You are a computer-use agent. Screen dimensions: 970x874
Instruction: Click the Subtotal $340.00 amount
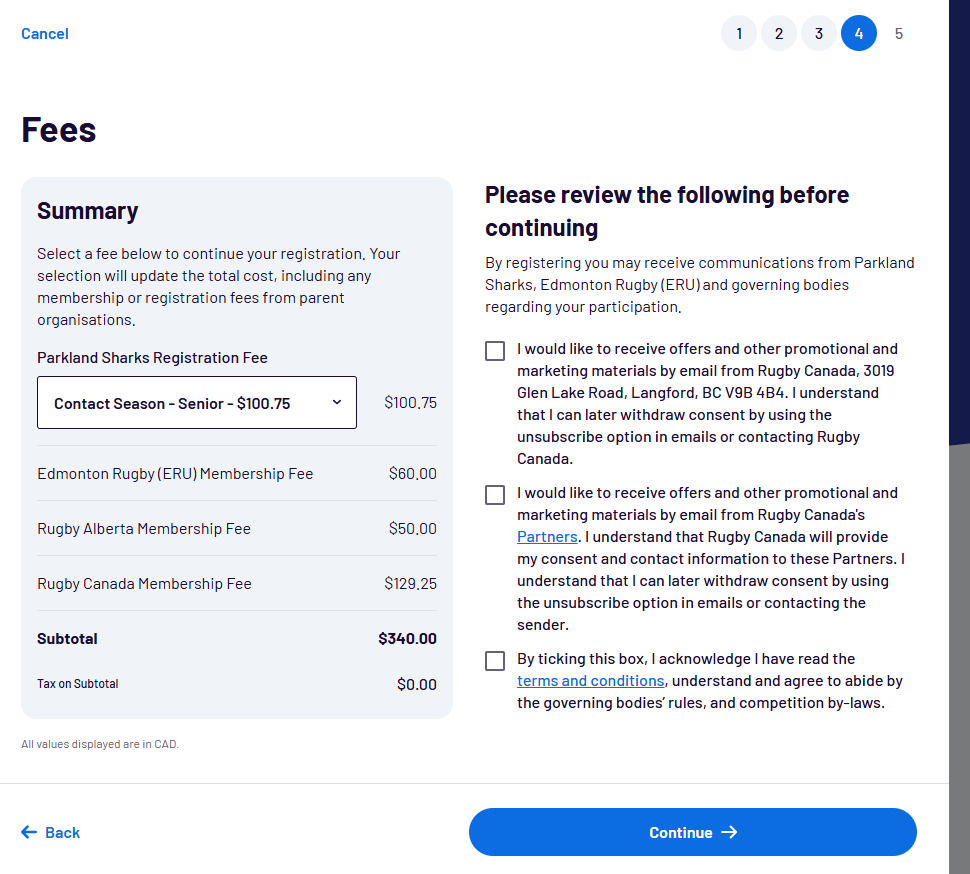pos(407,638)
